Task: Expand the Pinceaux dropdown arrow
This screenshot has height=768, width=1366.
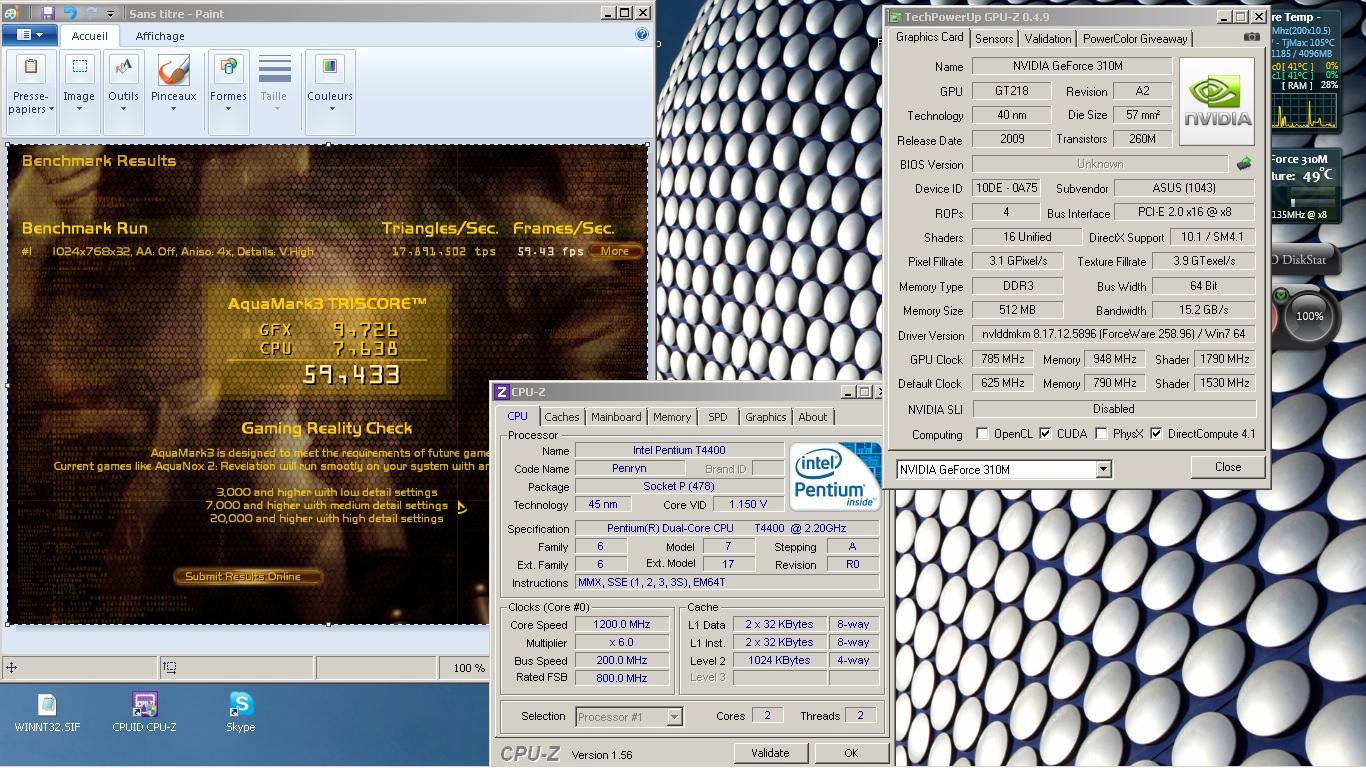Action: (x=173, y=109)
